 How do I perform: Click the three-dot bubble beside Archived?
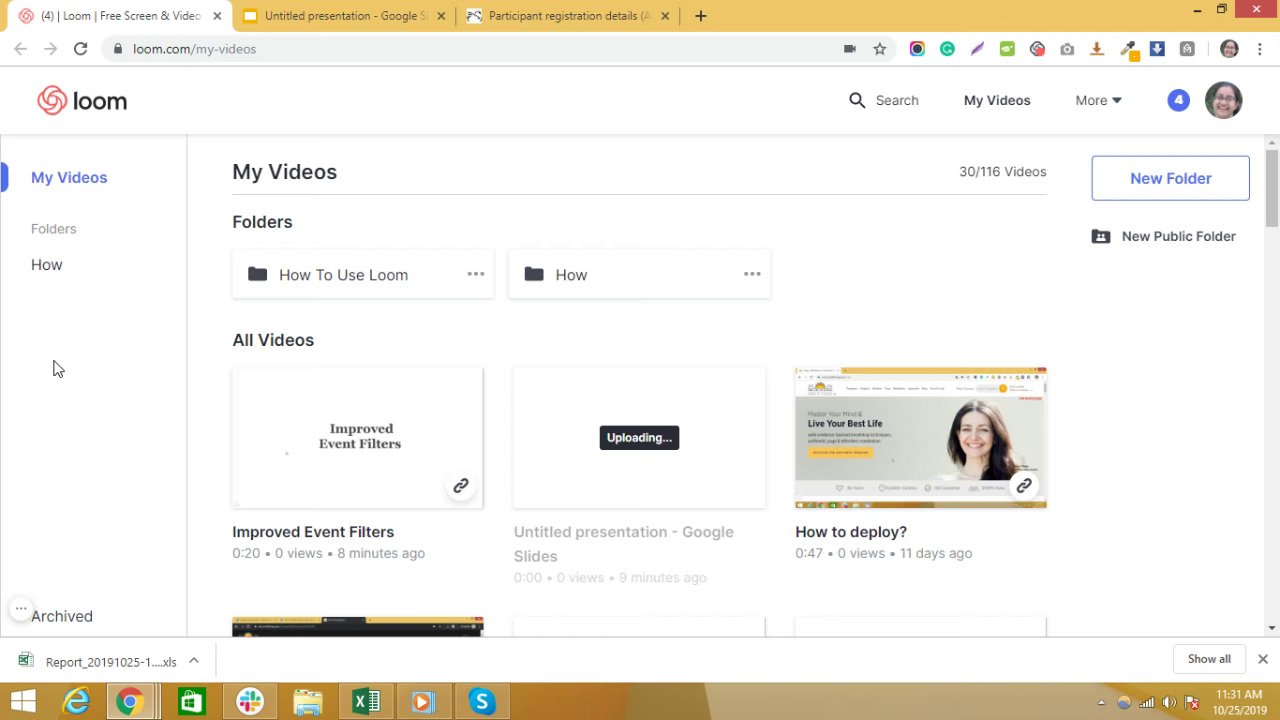click(20, 608)
